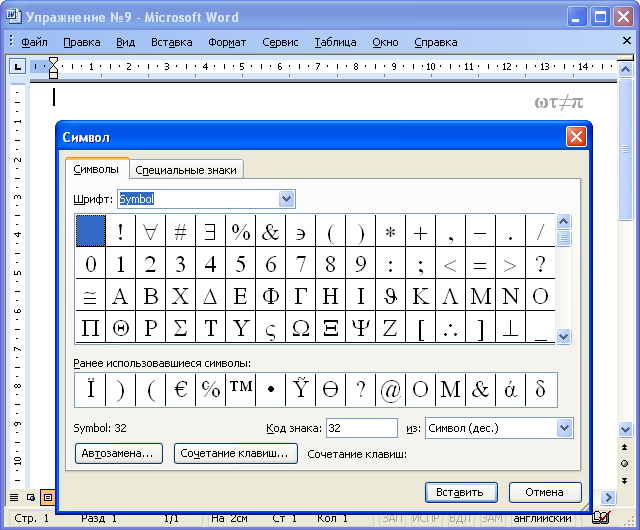Image resolution: width=640 pixels, height=530 pixels.
Task: Open the Вставка menu
Action: click(x=171, y=42)
